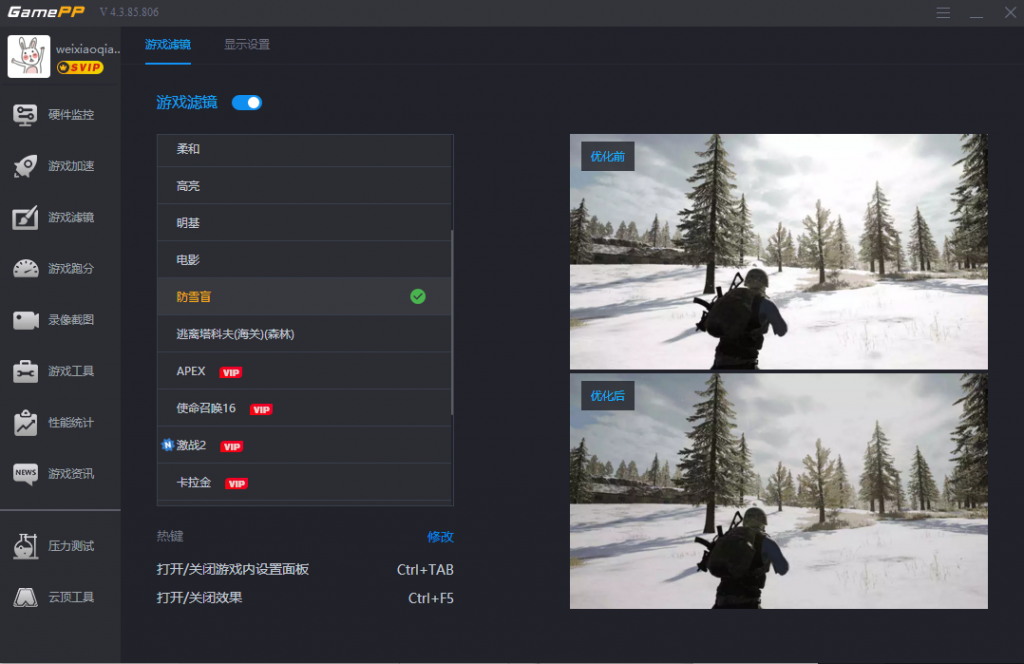1024x664 pixels.
Task: Click the weixiaoqia.. username
Action: point(88,49)
